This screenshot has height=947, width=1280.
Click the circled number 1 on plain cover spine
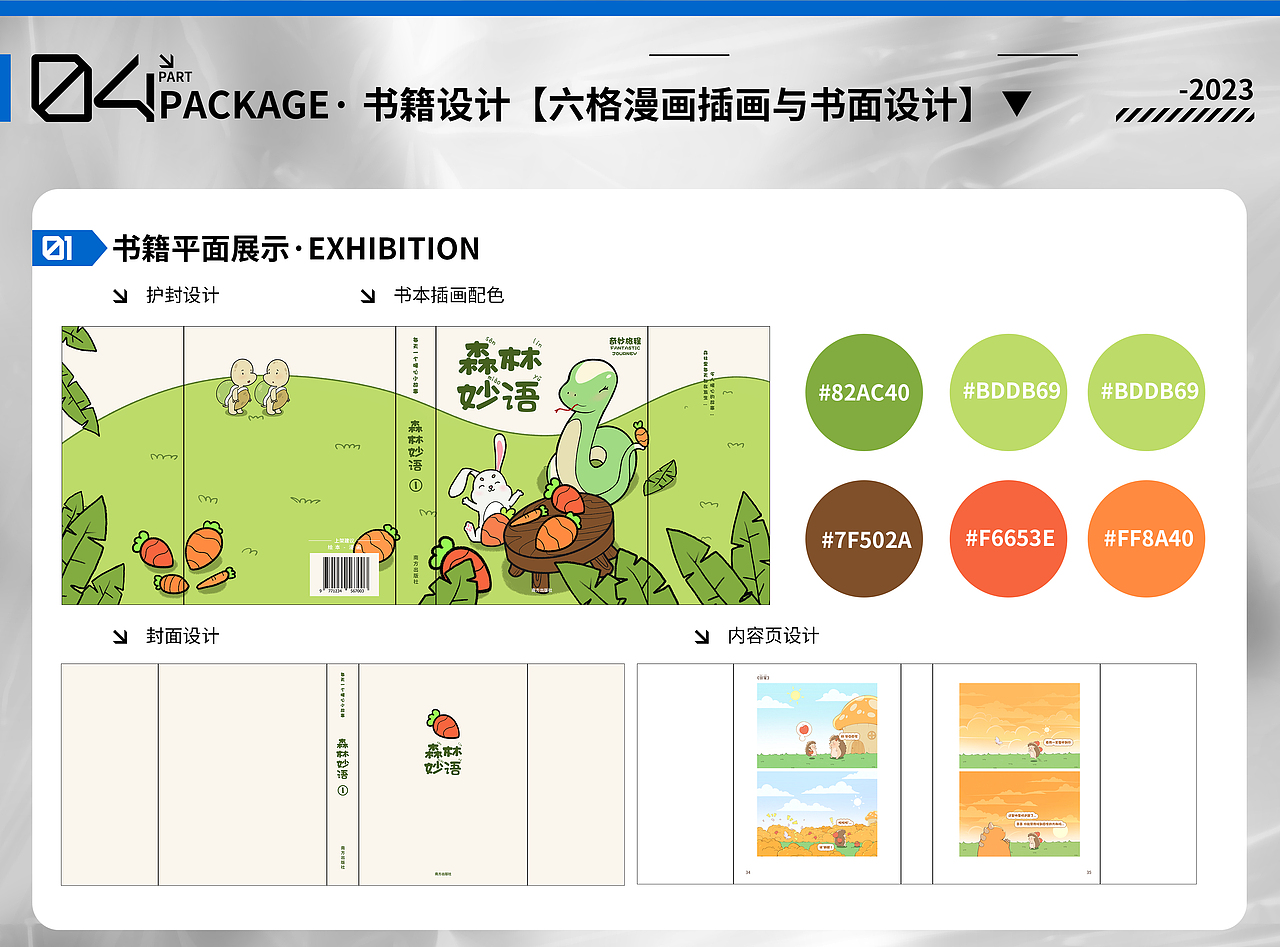[343, 790]
